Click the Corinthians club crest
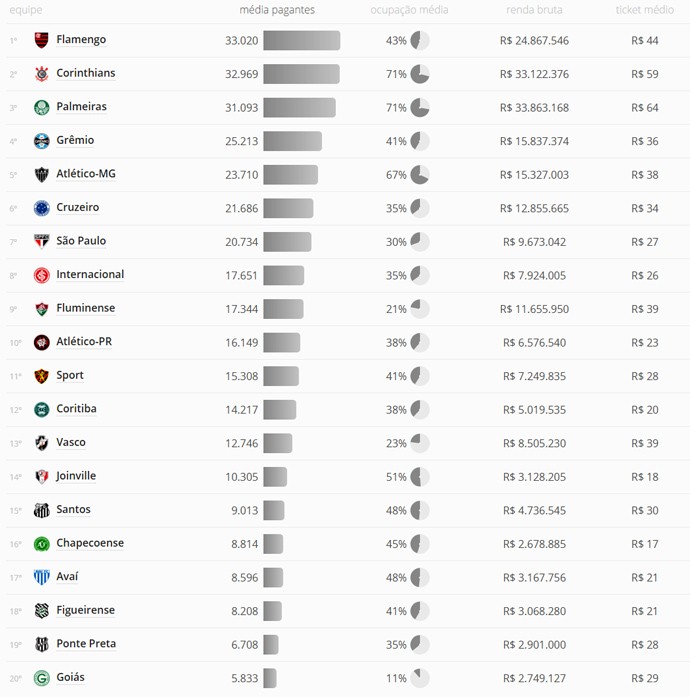The image size is (690, 697). (42, 74)
